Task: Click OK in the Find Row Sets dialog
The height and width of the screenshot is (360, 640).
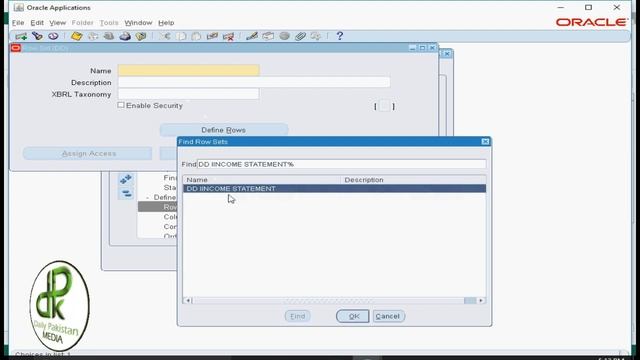Action: click(x=353, y=316)
